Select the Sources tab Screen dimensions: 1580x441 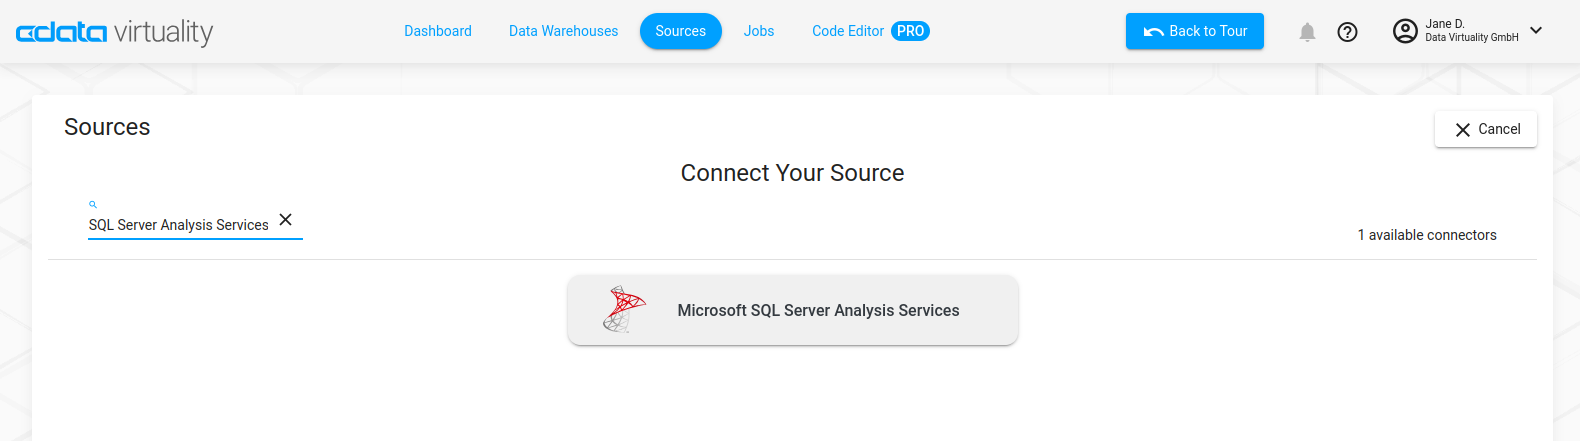(x=681, y=31)
